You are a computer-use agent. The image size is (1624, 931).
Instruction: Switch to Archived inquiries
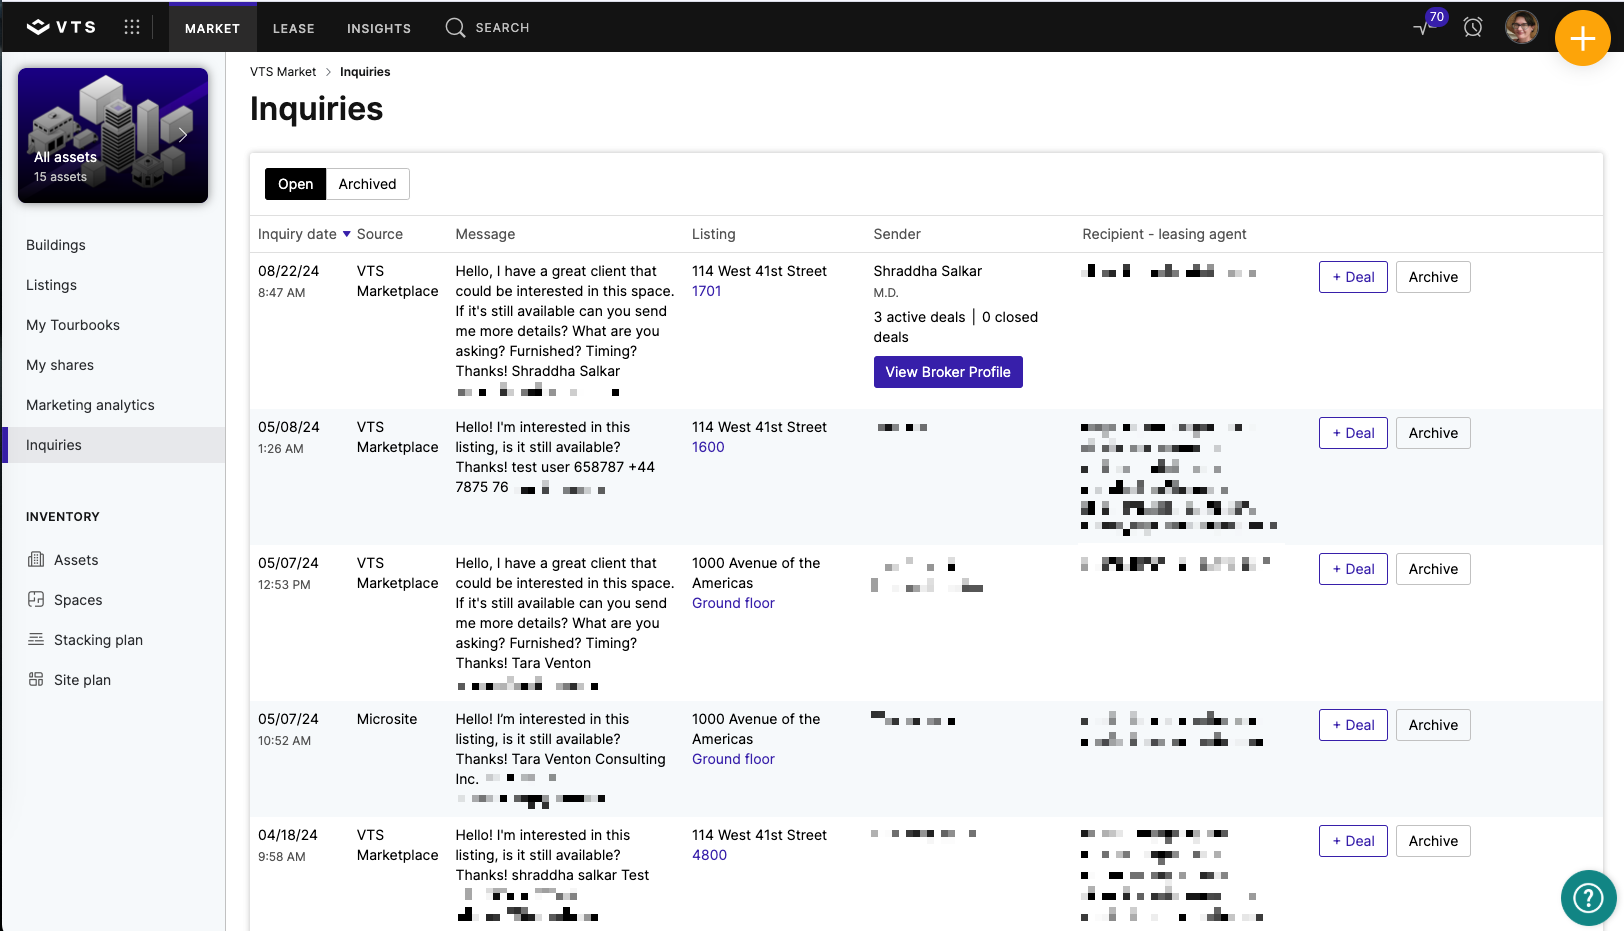pos(367,184)
